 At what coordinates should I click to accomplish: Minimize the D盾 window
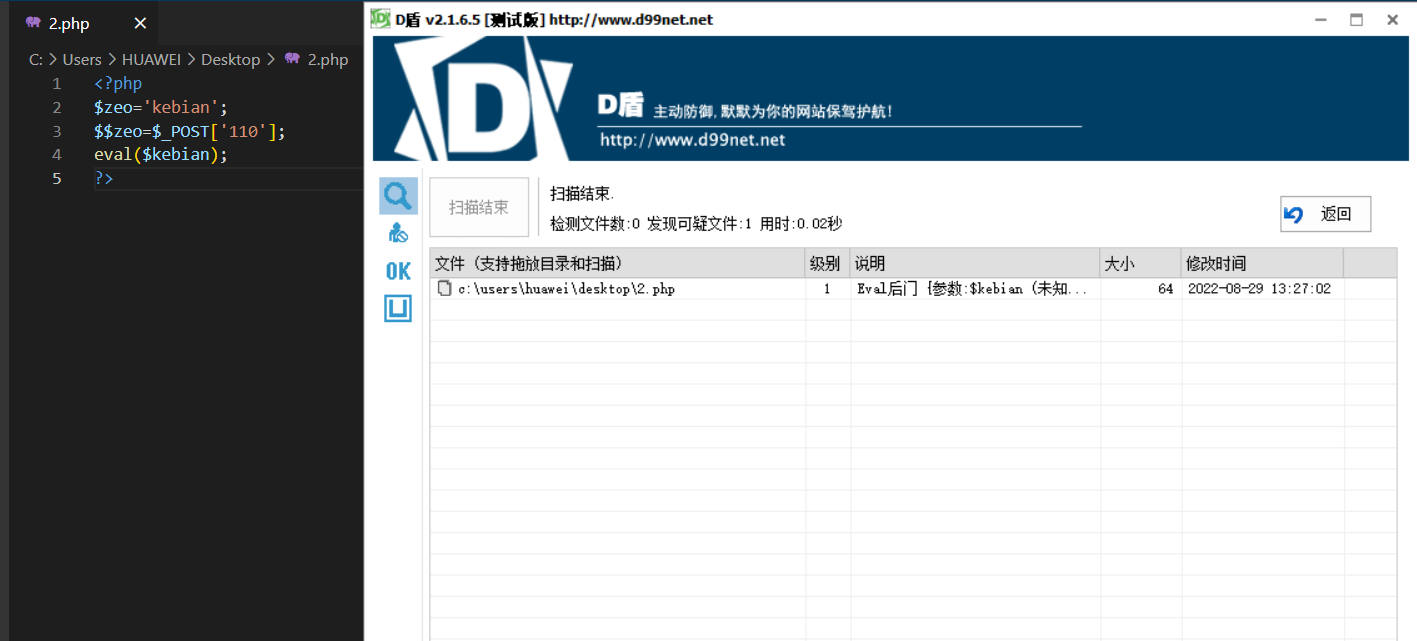pos(1321,19)
